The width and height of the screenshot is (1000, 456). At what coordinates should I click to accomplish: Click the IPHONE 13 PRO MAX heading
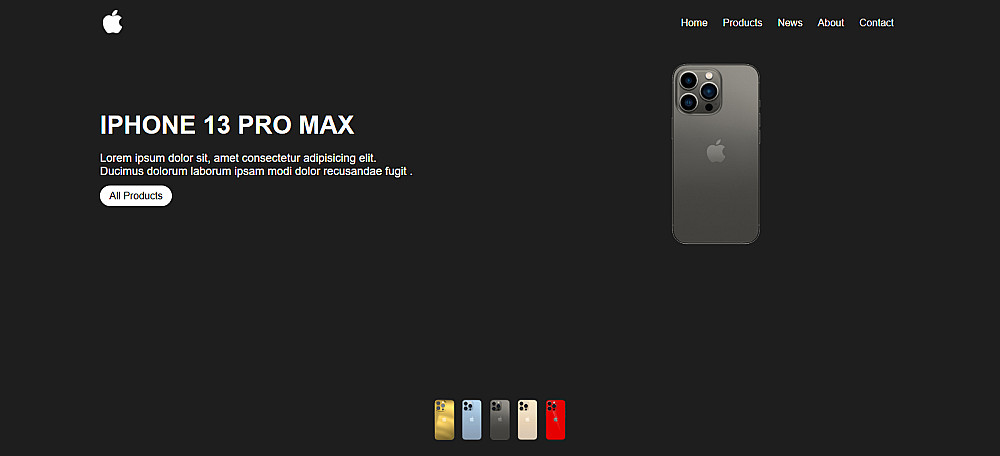(227, 125)
